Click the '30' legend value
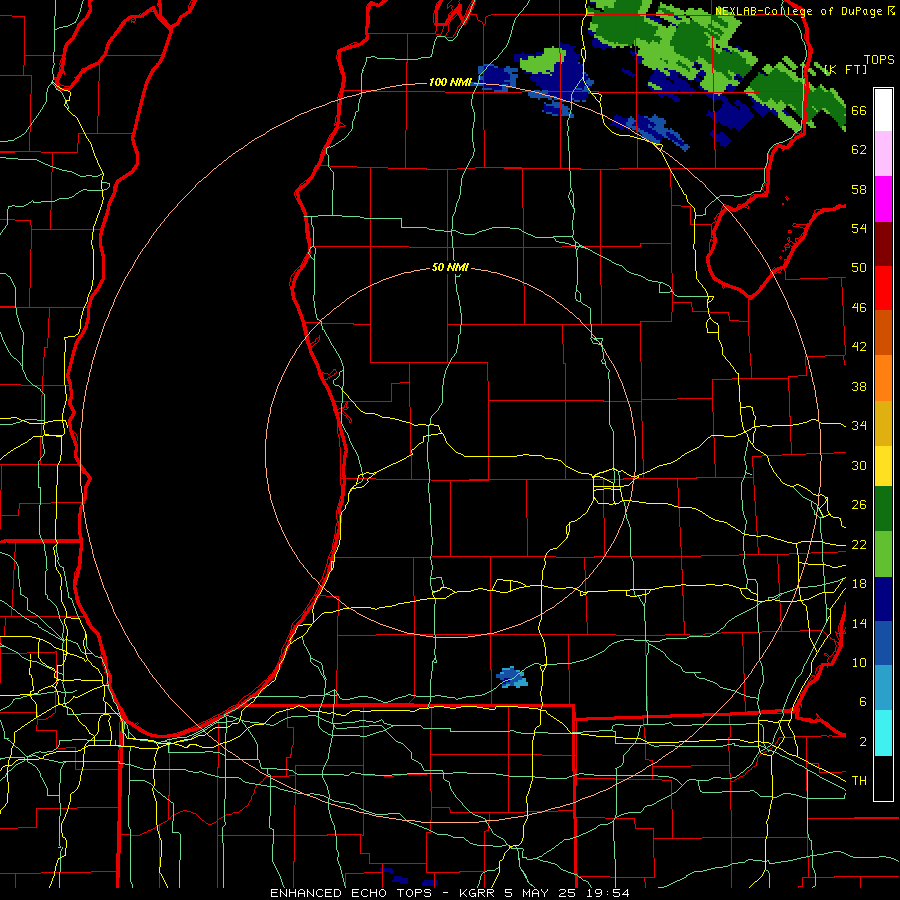This screenshot has height=900, width=900. [x=859, y=465]
